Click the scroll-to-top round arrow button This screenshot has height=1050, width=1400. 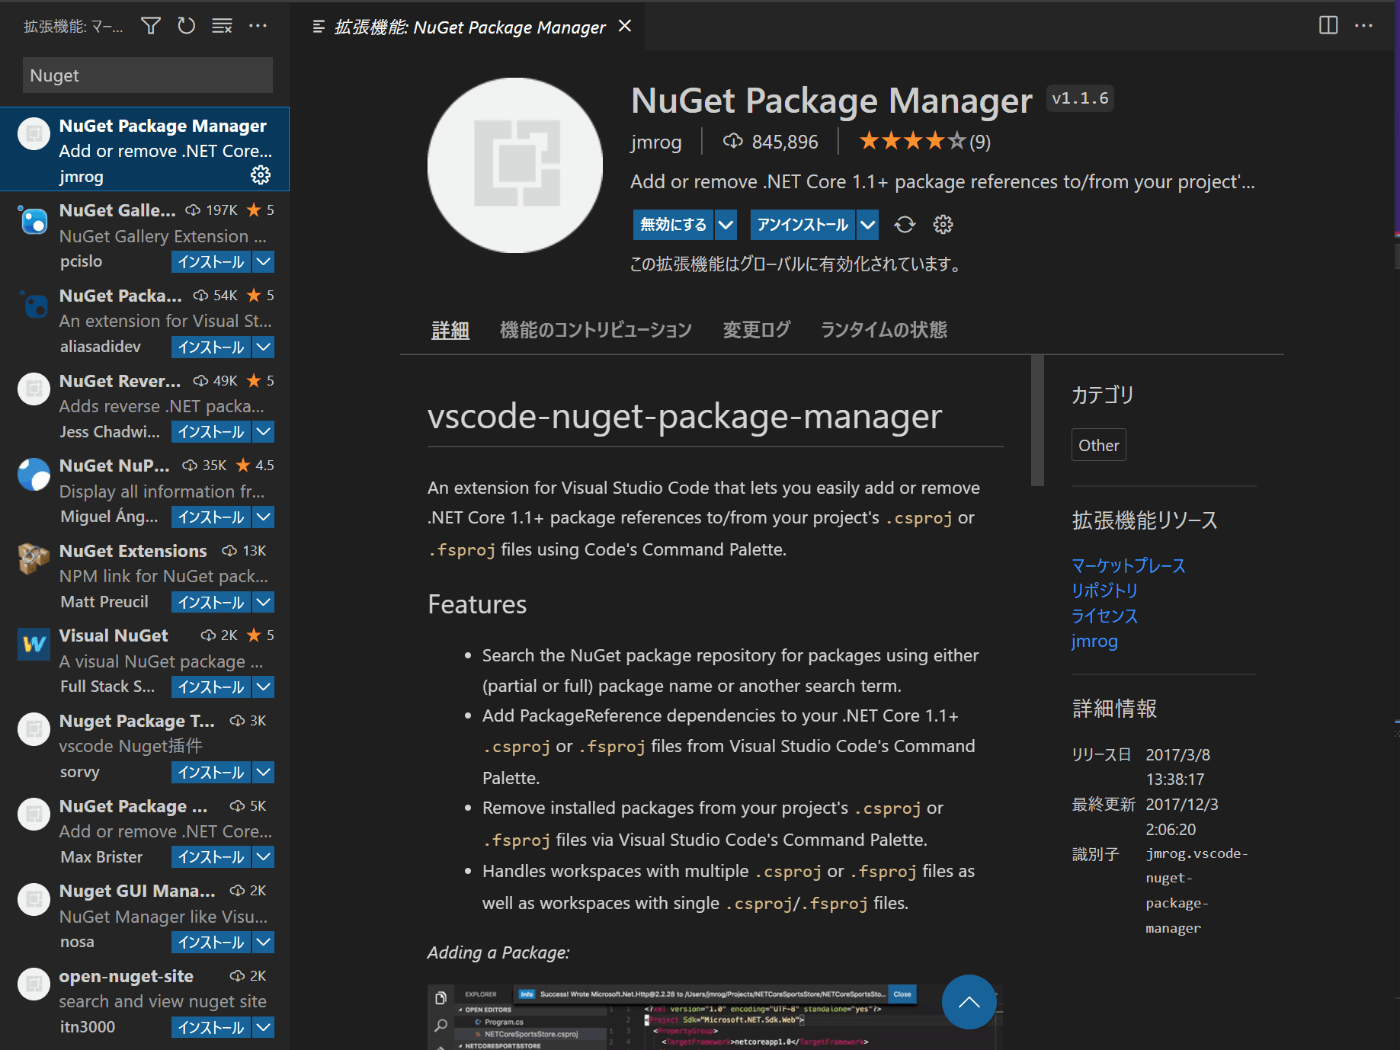click(969, 1002)
